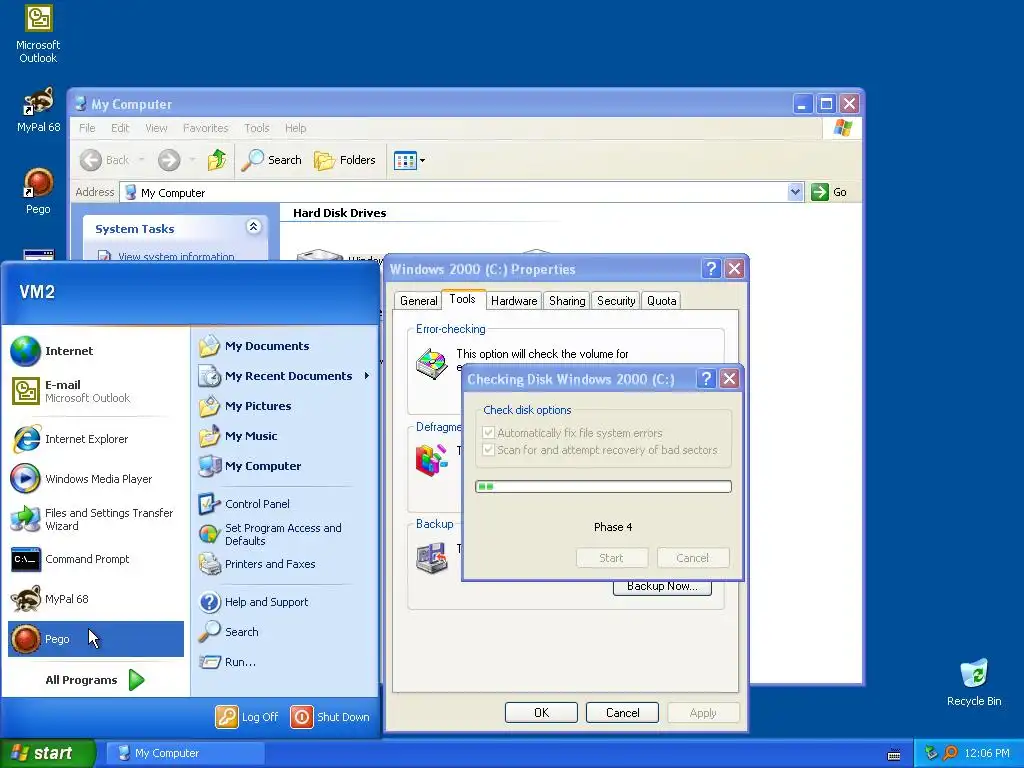The image size is (1024, 768).
Task: Click Log Off in Start menu
Action: 247,717
